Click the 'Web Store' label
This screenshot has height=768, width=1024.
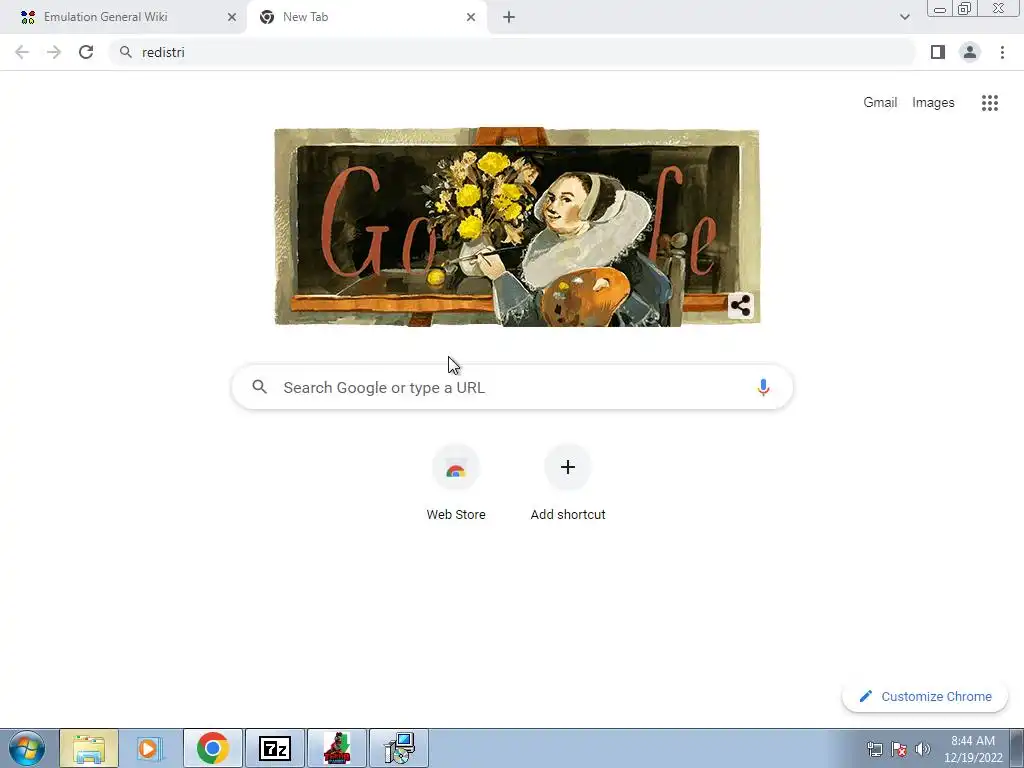pyautogui.click(x=456, y=515)
